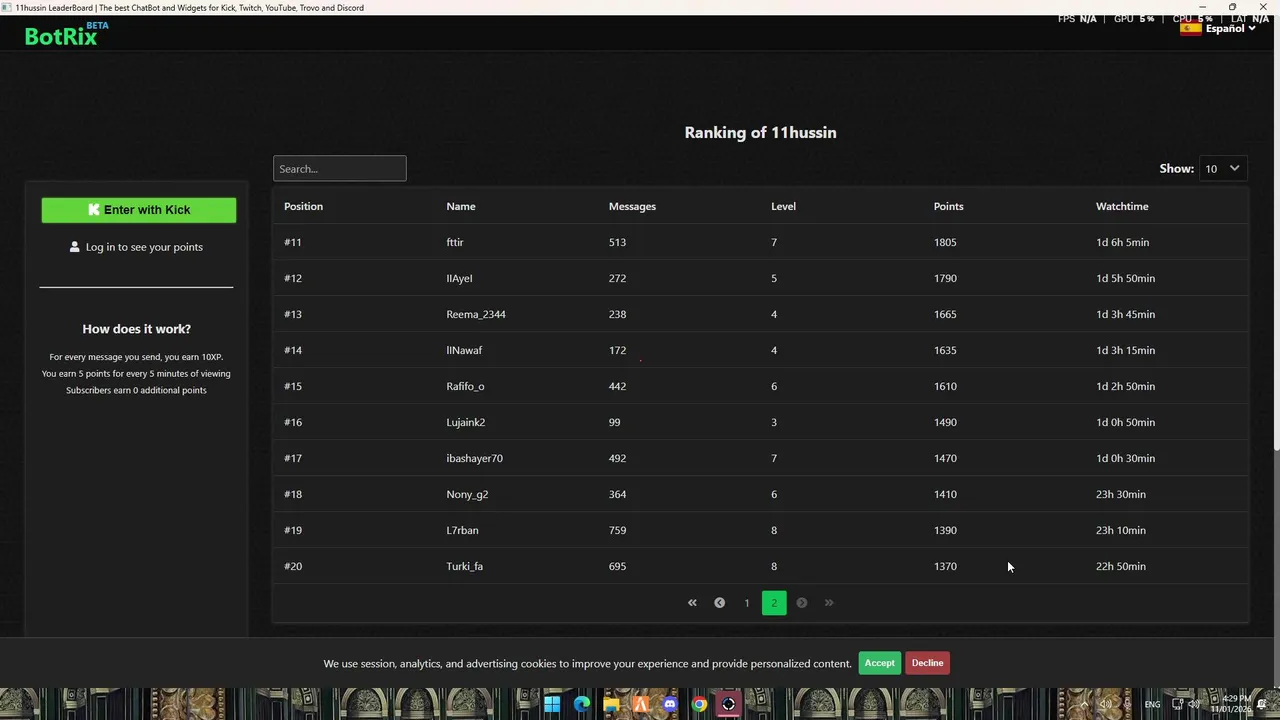Screen dimensions: 1280x720
Task: Click points value 1805
Action: (x=945, y=242)
